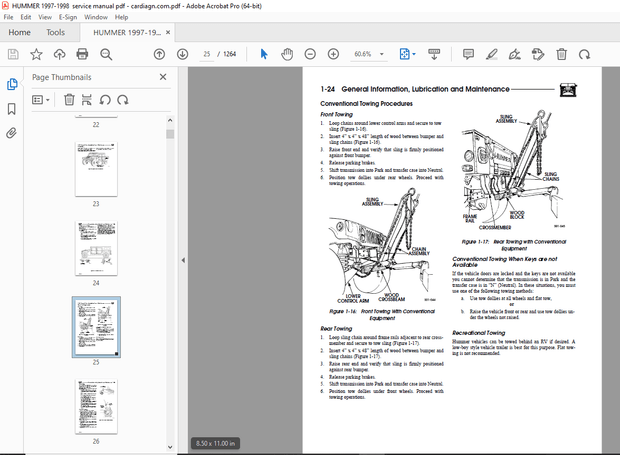Viewport: 620px width, 455px height.
Task: Zoom in with the plus circle
Action: 333,54
